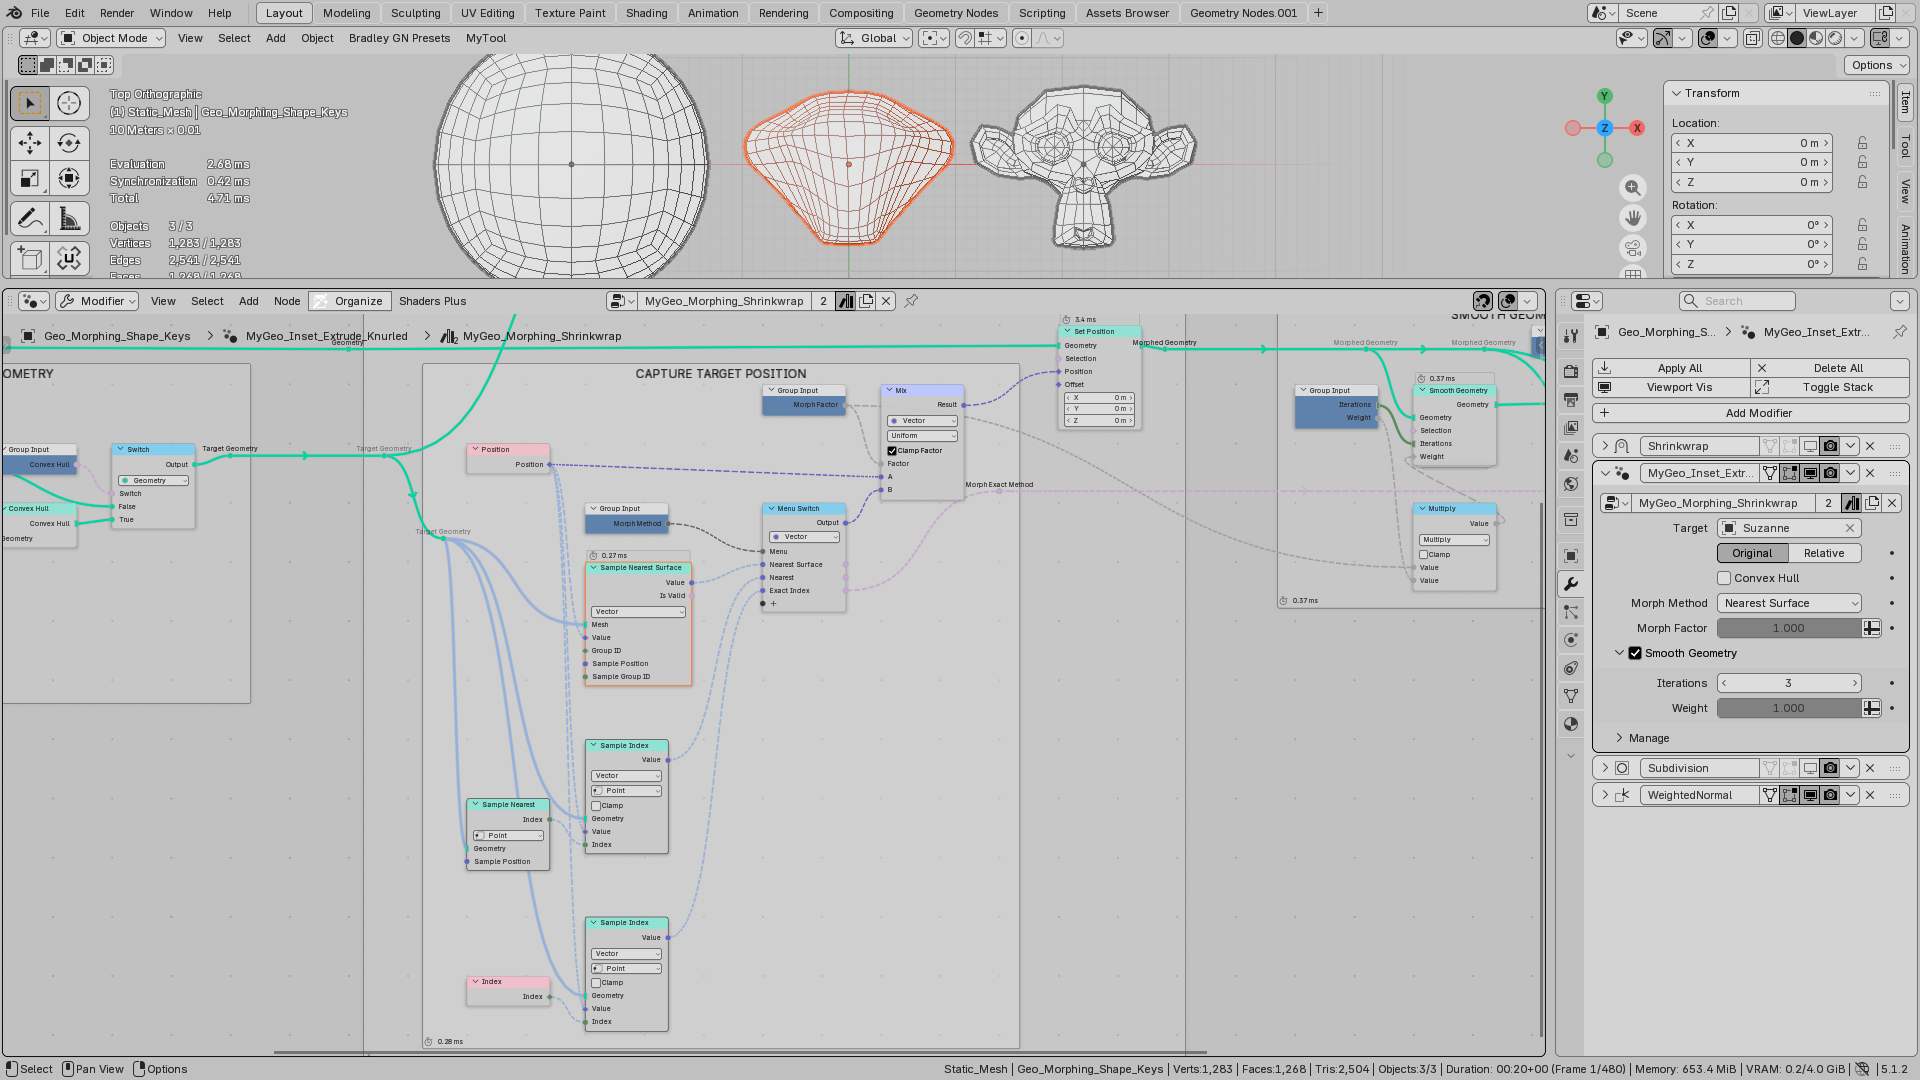Enable the Convex Hull checkbox

tap(1724, 578)
